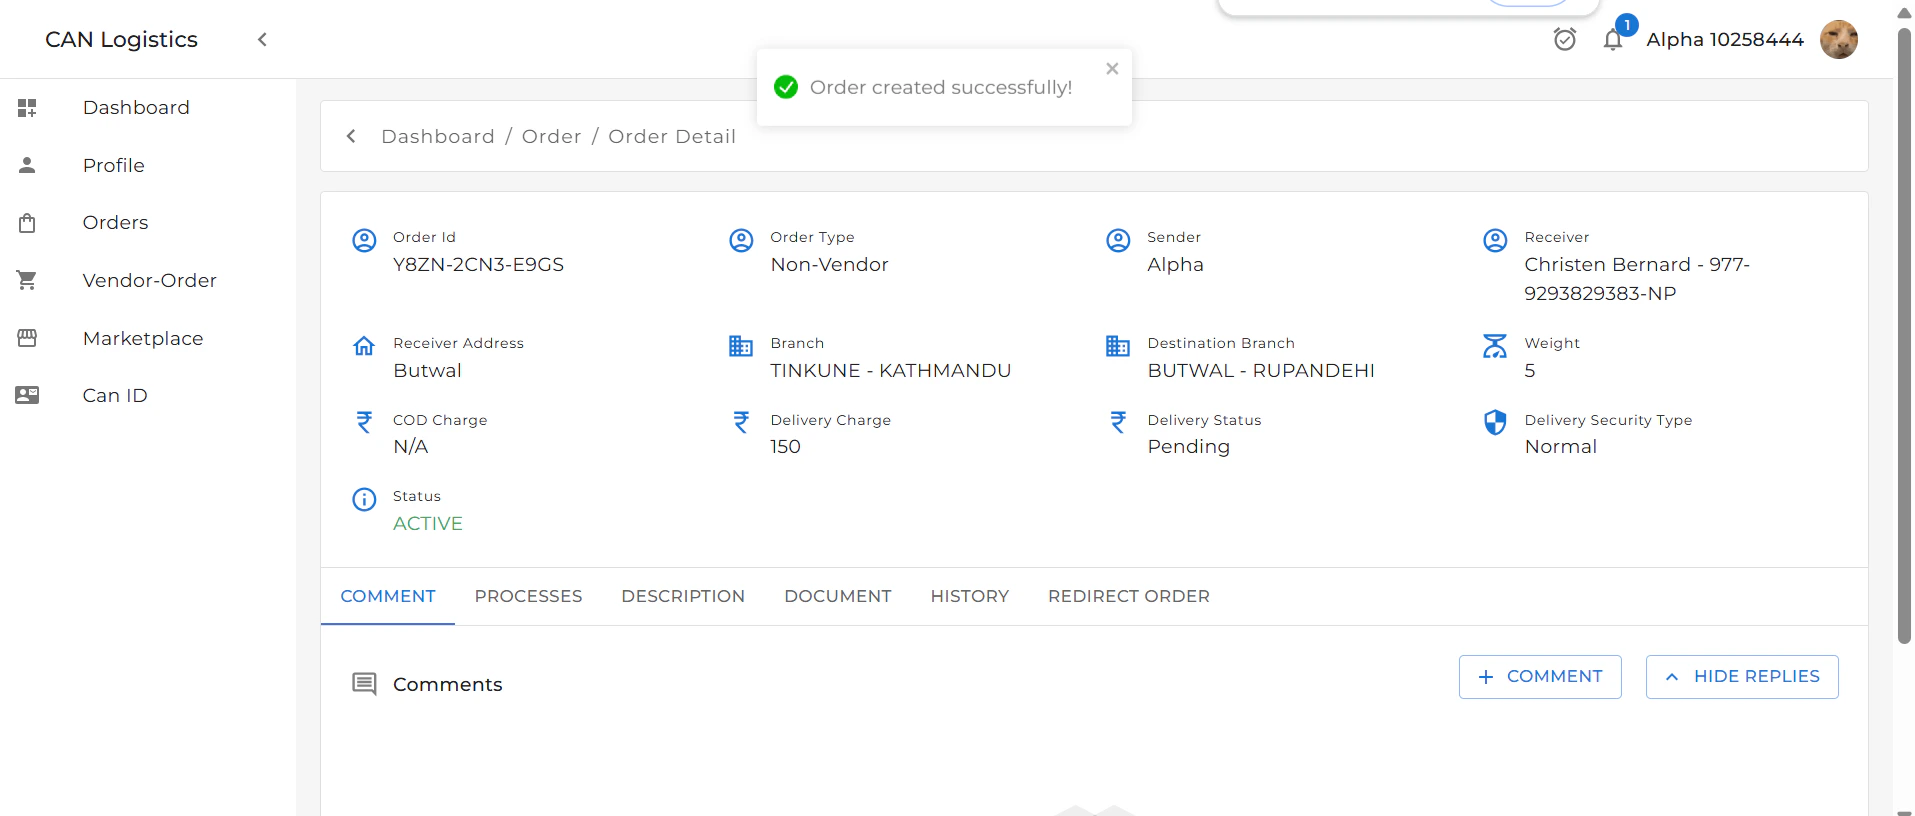
Task: Click the page vertical scrollbar
Action: tap(1904, 335)
